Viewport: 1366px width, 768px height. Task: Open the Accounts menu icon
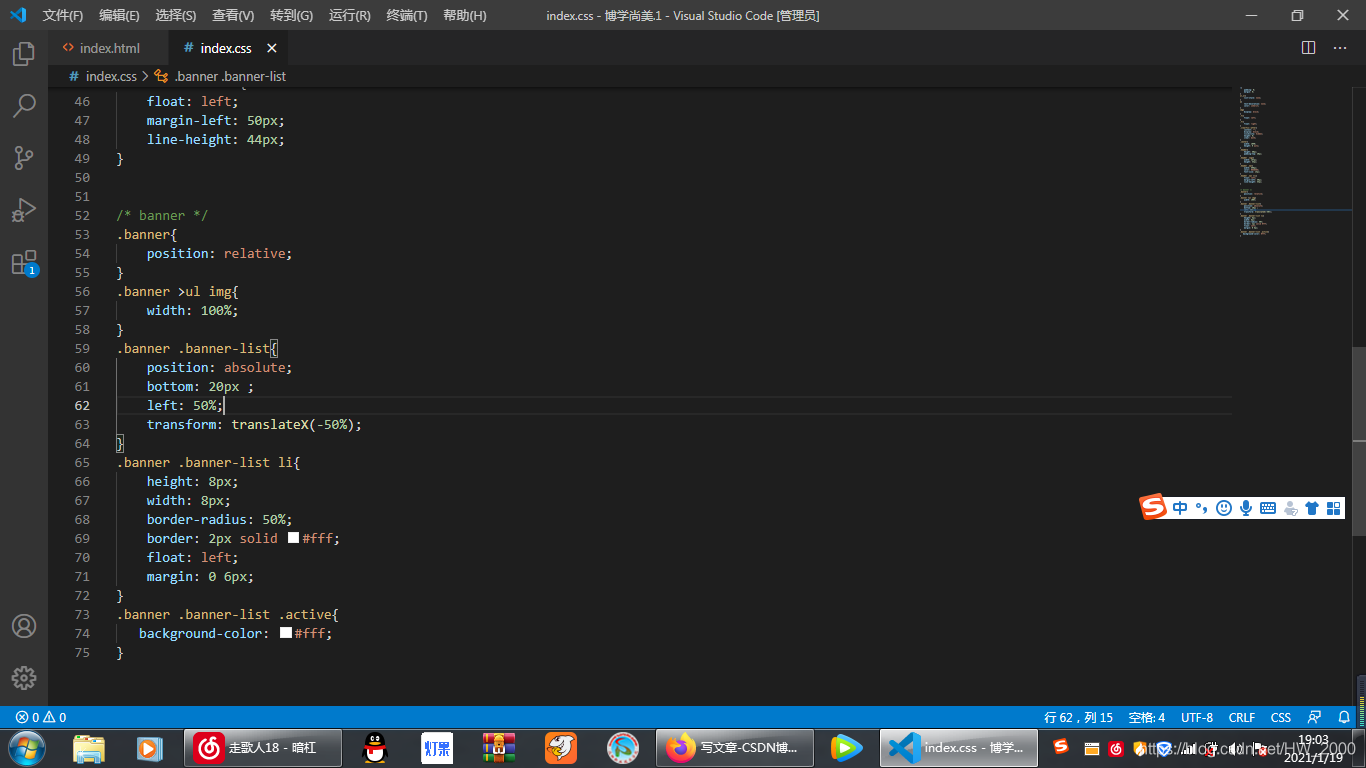pyautogui.click(x=24, y=626)
